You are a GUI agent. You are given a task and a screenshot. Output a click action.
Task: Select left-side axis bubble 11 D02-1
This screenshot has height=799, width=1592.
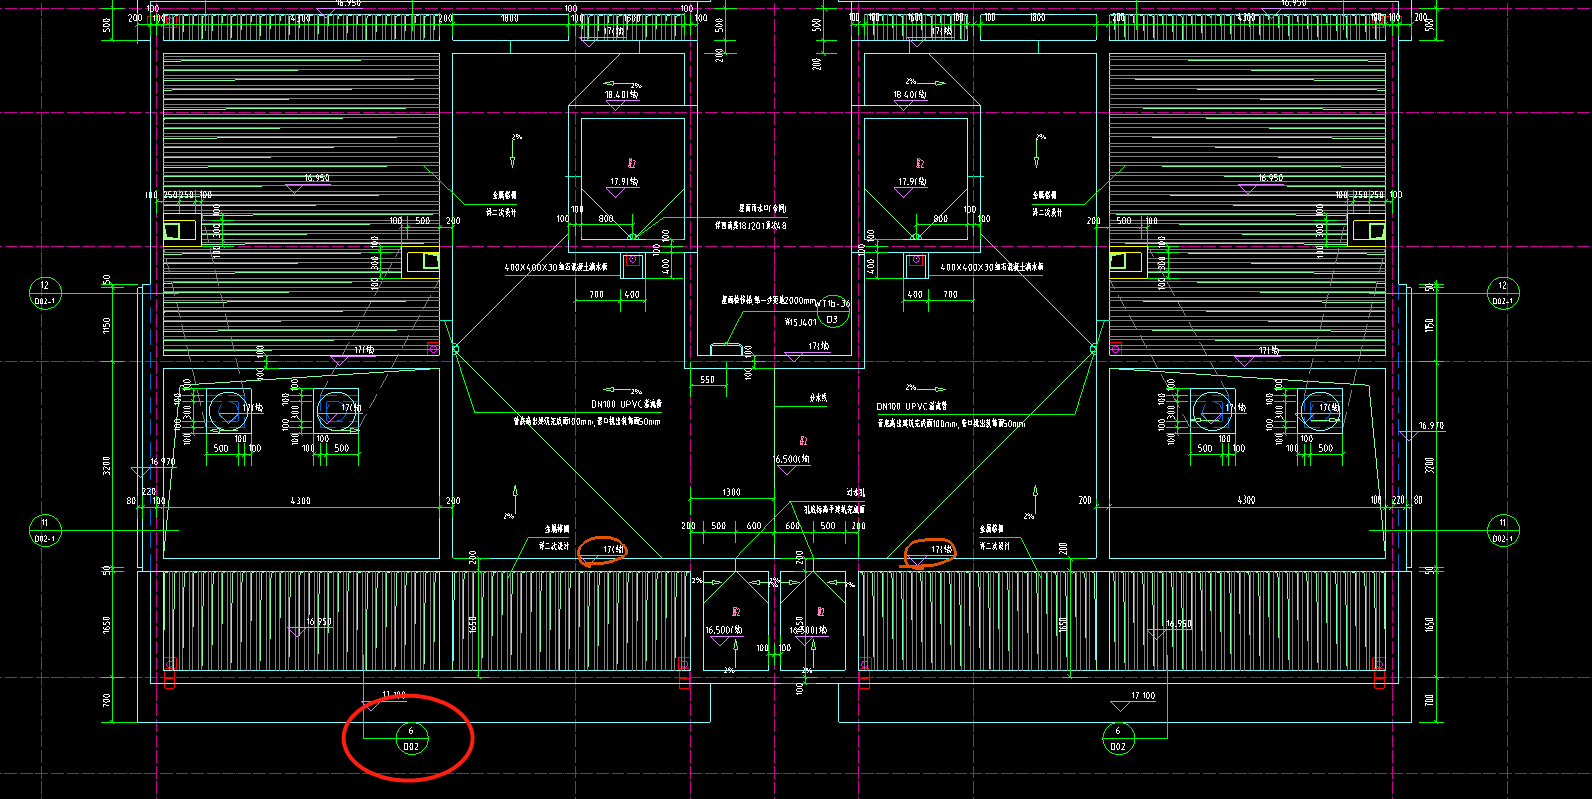coord(45,530)
